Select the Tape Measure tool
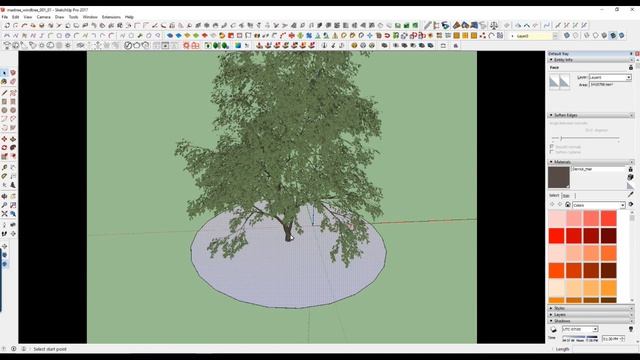 pyautogui.click(x=4, y=168)
